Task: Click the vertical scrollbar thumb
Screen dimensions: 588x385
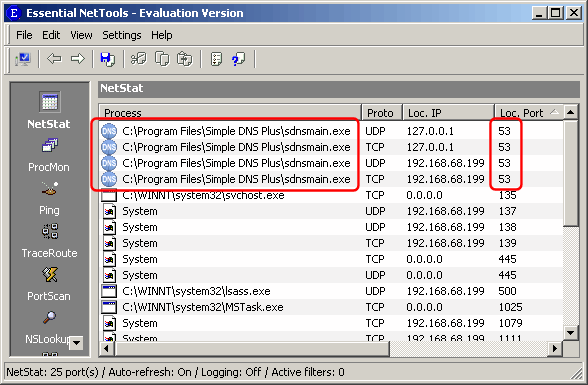Action: coord(571,173)
